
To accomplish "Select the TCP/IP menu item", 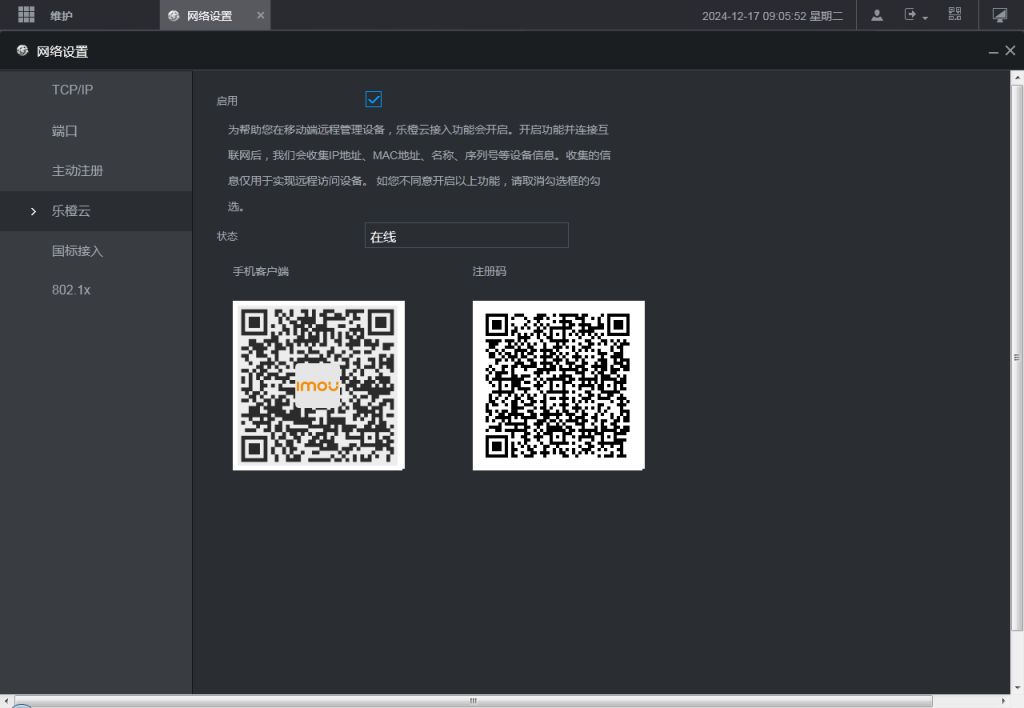I will tap(72, 90).
